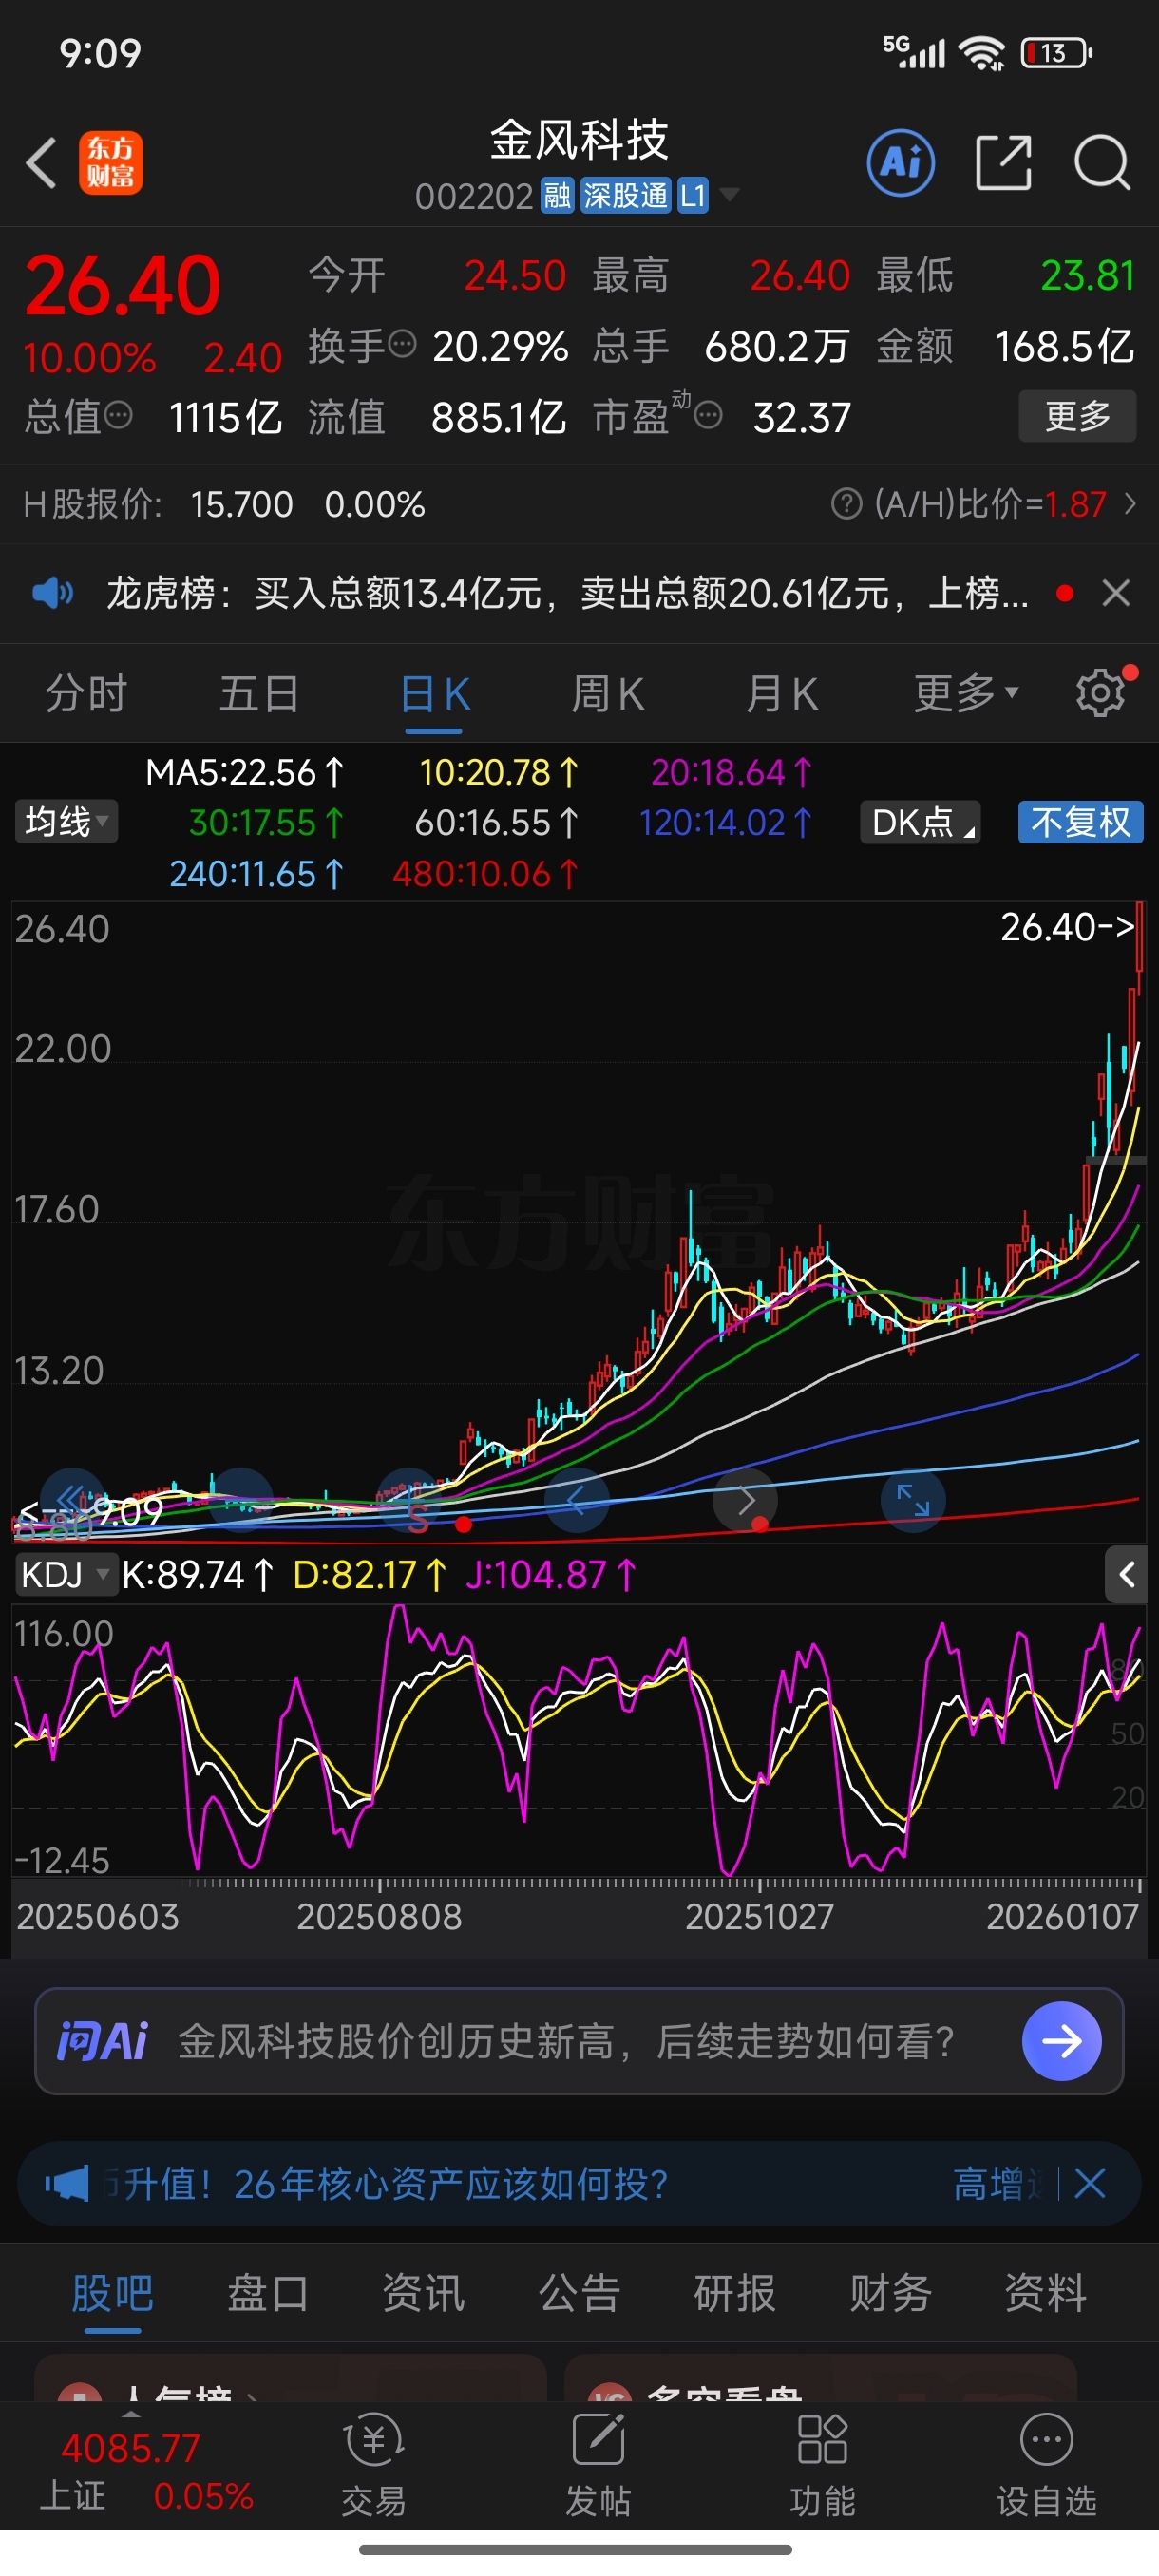1159x2576 pixels.
Task: Tap the 20251027 date label
Action: tap(759, 1916)
